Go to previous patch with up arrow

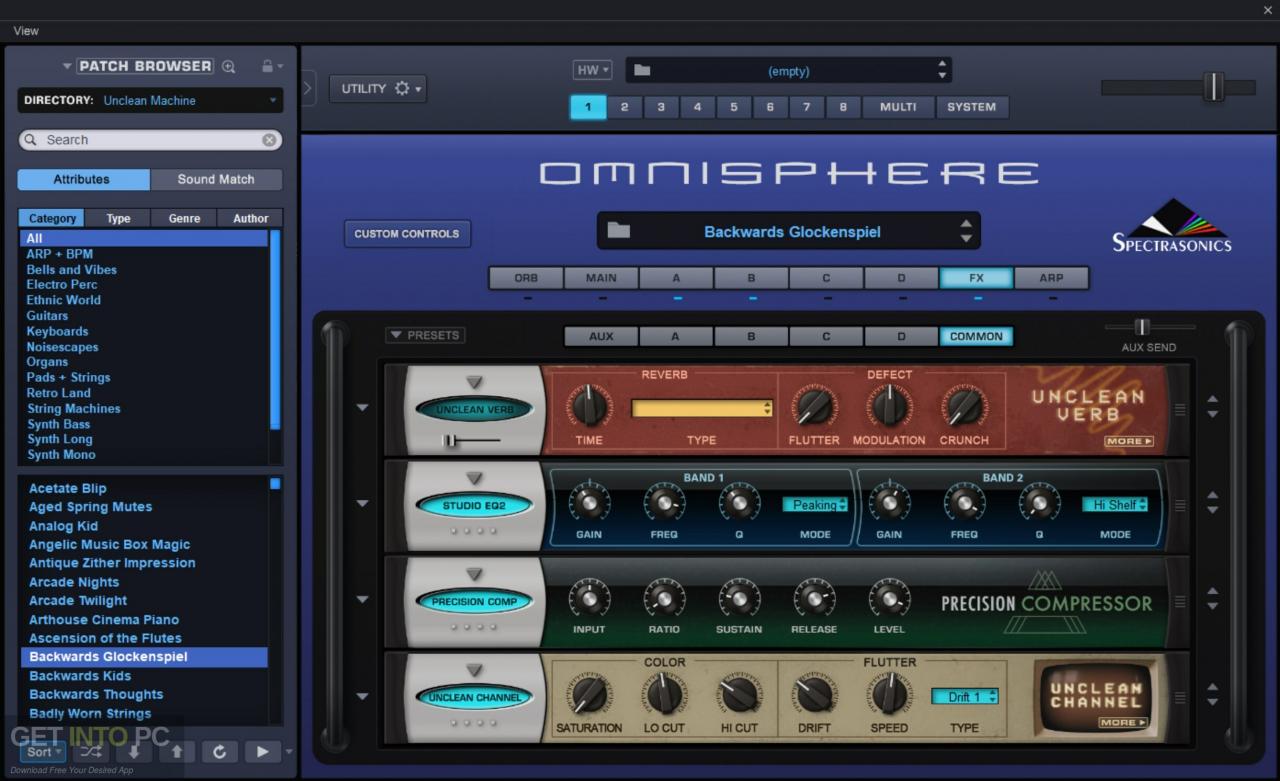[x=177, y=752]
